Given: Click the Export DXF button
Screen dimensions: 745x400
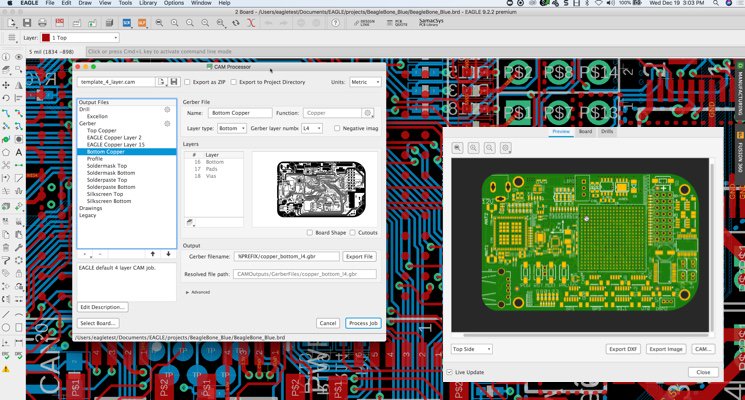Looking at the screenshot, I should [623, 349].
